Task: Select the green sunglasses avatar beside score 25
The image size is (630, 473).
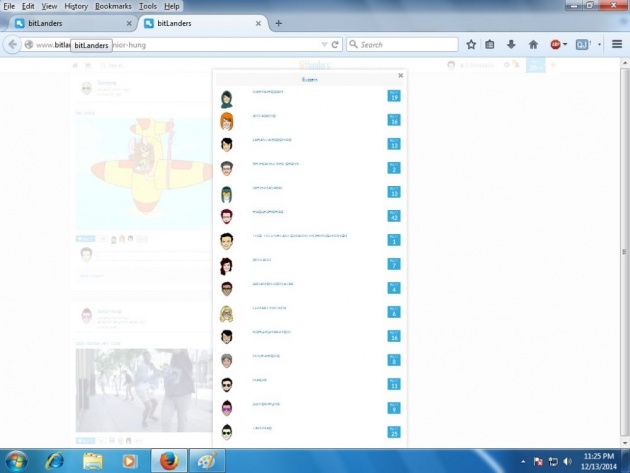Action: click(x=227, y=432)
